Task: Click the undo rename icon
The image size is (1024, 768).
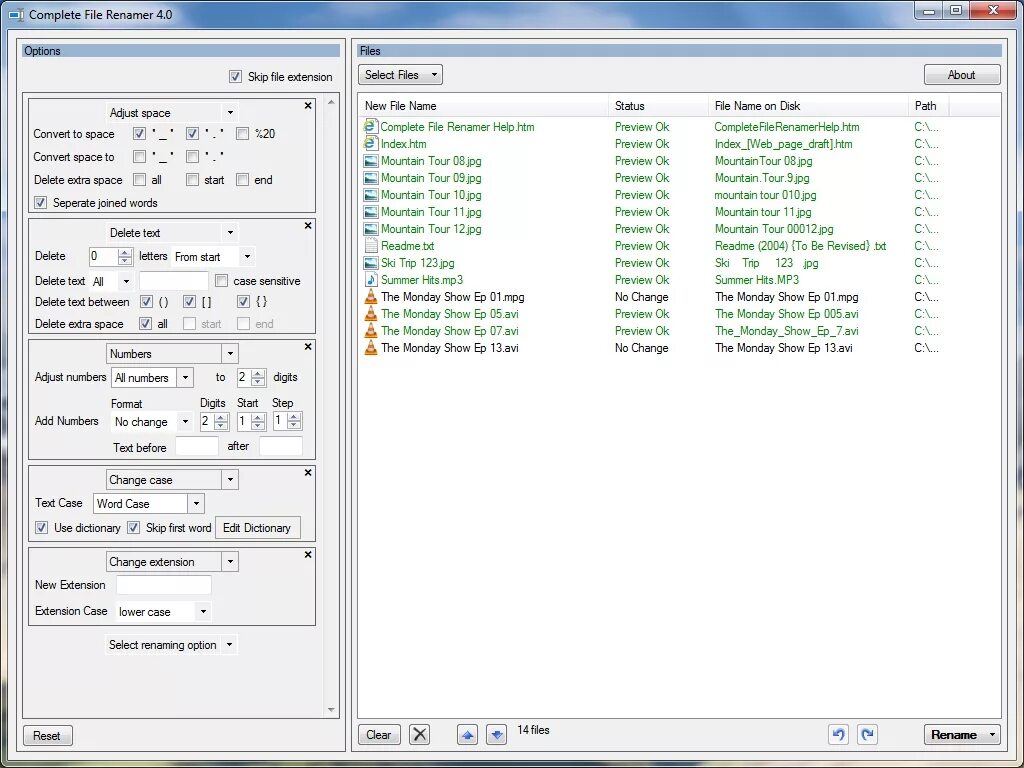Action: (x=839, y=735)
